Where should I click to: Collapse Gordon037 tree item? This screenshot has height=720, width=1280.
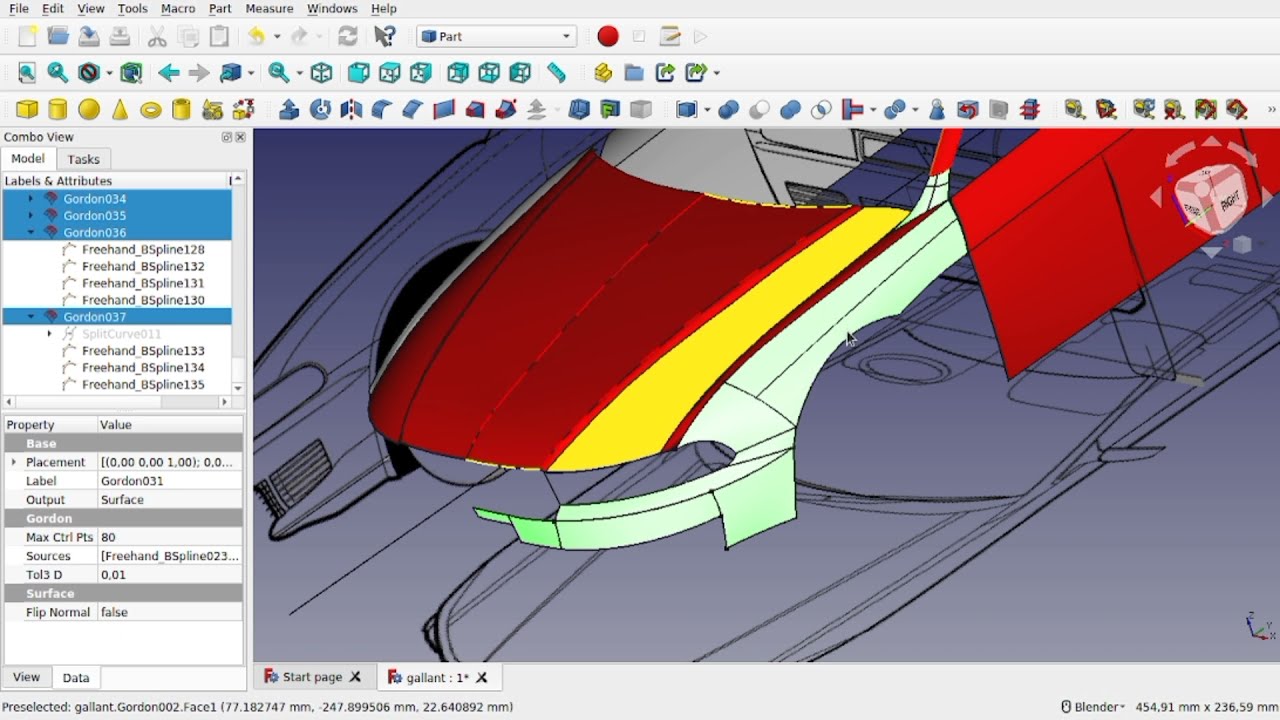coord(30,316)
